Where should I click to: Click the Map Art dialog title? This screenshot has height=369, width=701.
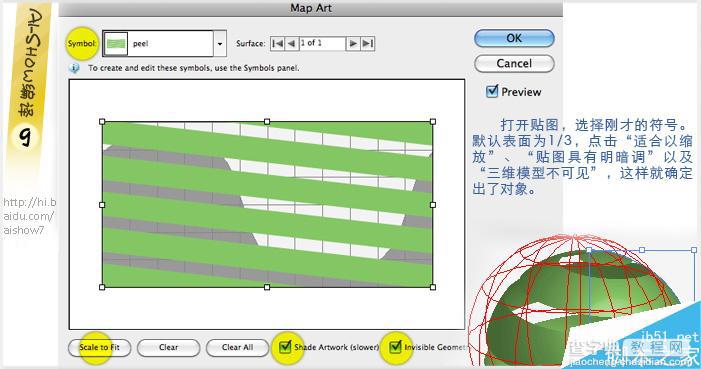311,8
